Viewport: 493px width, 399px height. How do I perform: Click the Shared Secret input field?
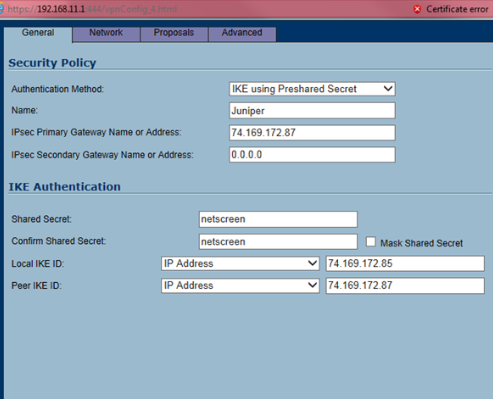(x=278, y=219)
